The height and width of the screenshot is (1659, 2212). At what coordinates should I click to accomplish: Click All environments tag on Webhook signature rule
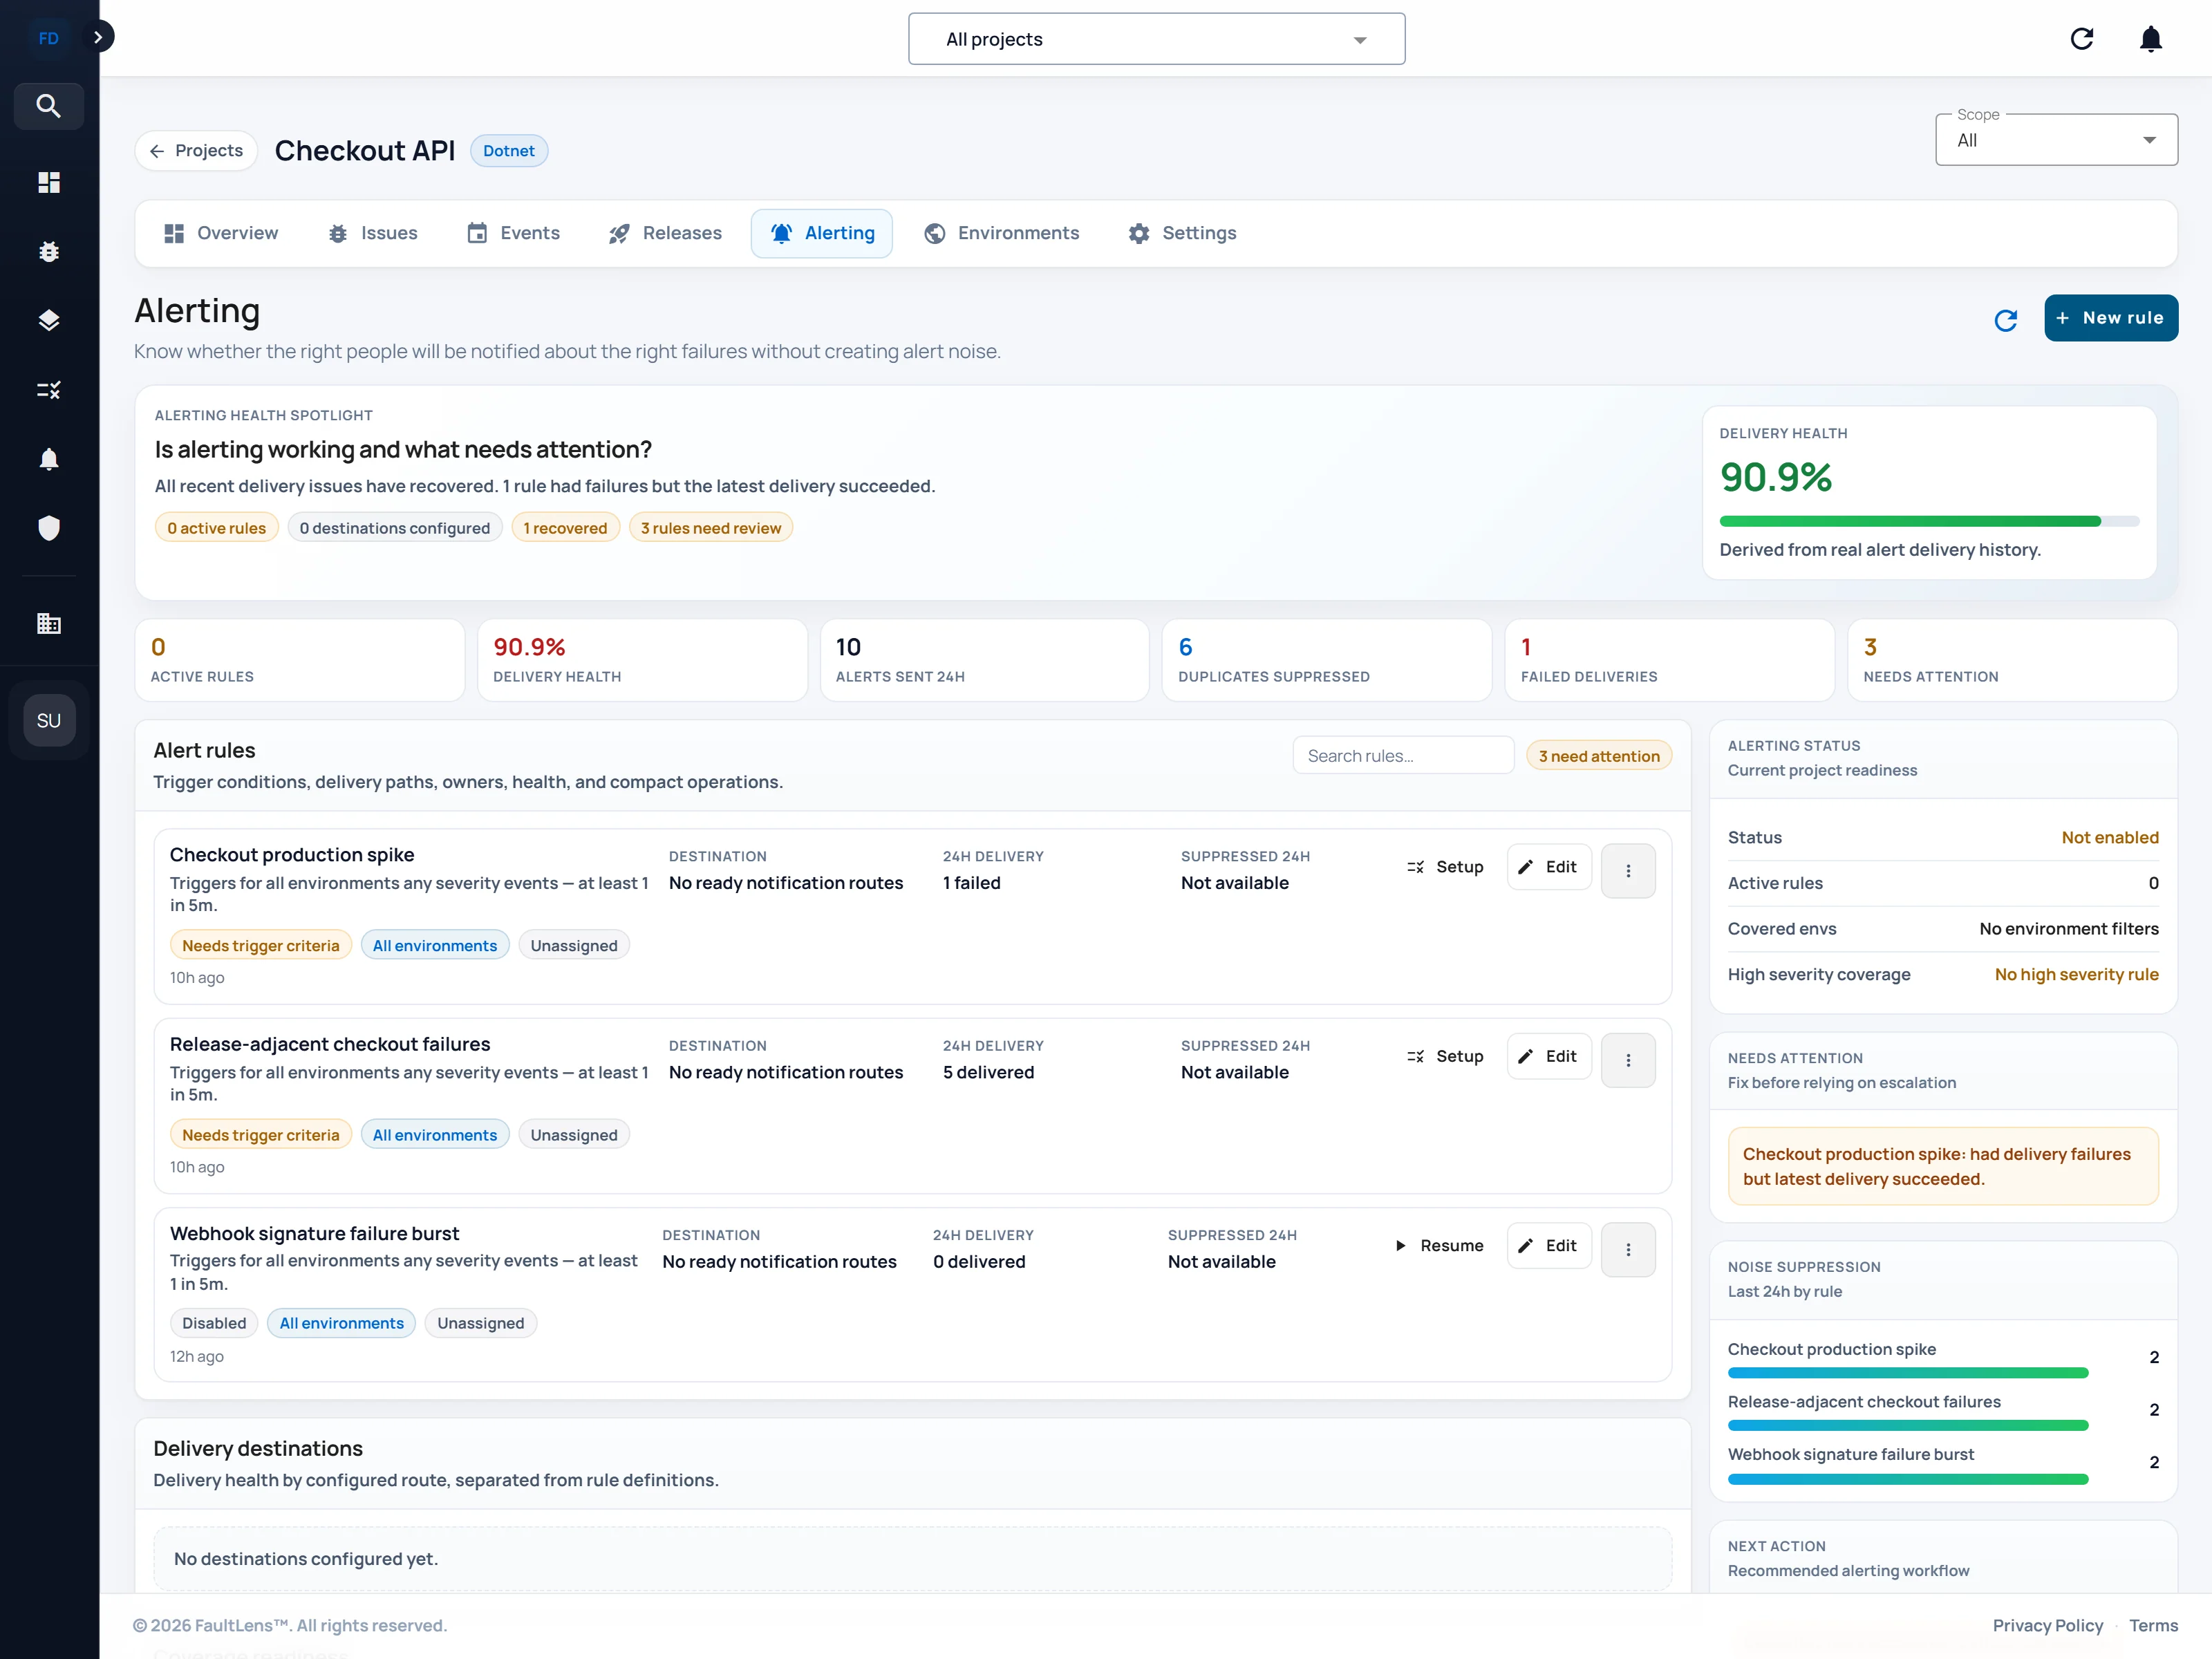(x=342, y=1323)
